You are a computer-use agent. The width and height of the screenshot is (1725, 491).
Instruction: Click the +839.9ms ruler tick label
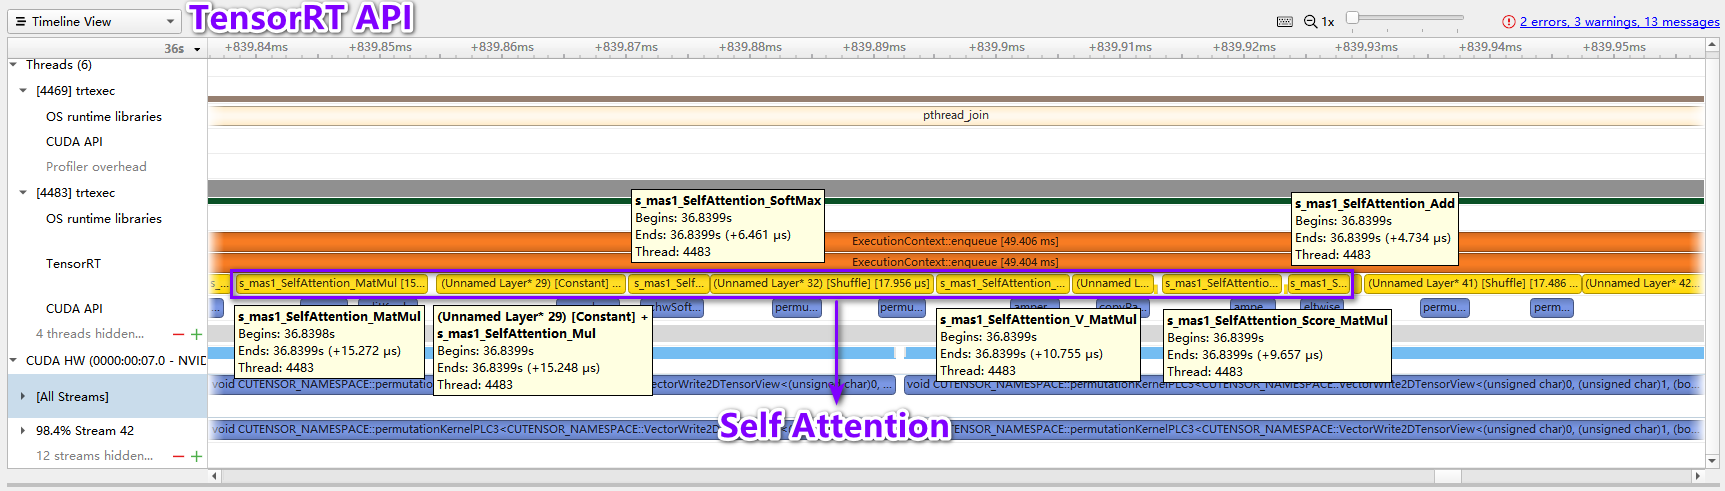tap(997, 47)
